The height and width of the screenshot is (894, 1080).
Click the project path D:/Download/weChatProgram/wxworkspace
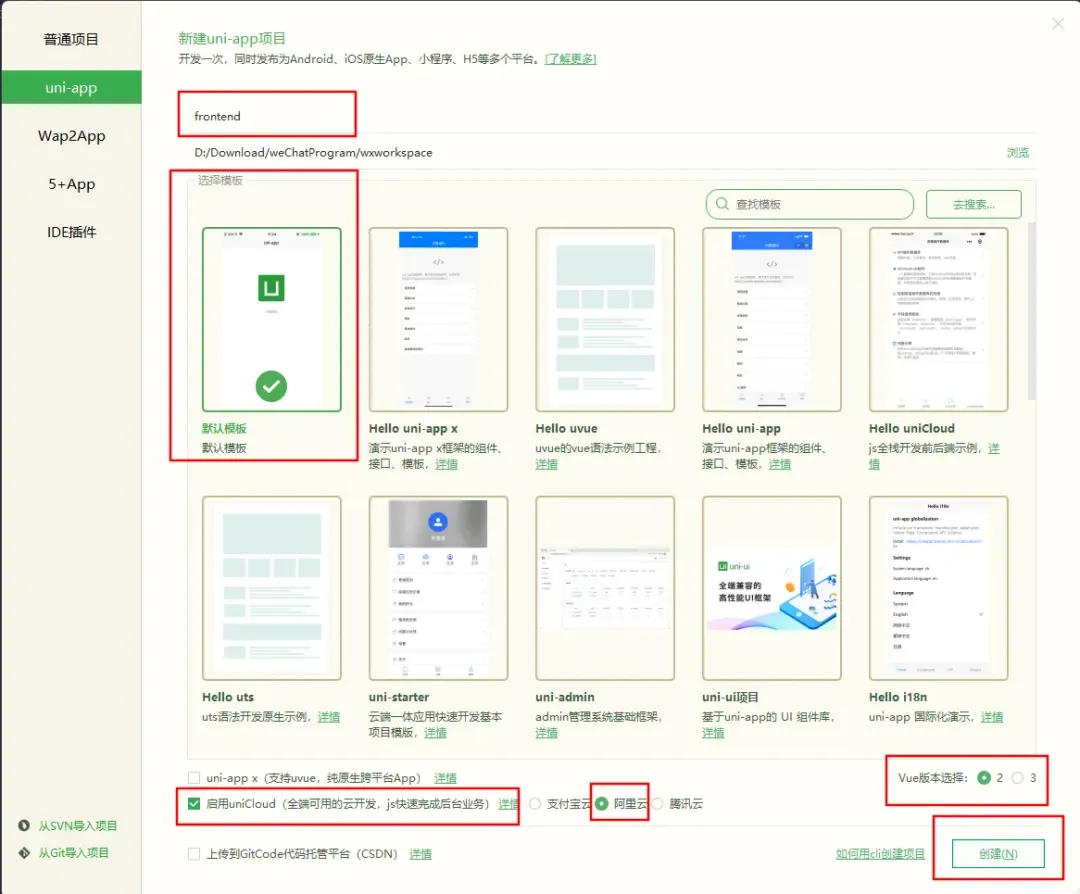point(313,152)
